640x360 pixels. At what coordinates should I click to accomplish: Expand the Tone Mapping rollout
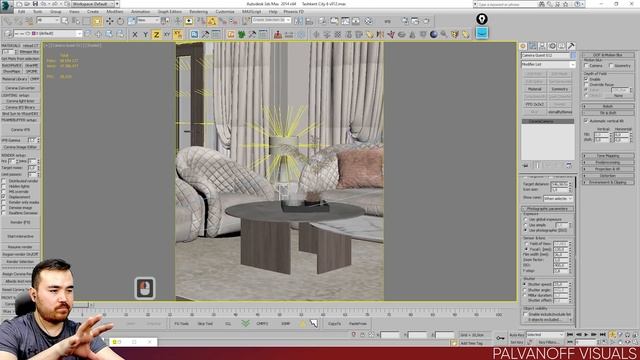point(608,156)
